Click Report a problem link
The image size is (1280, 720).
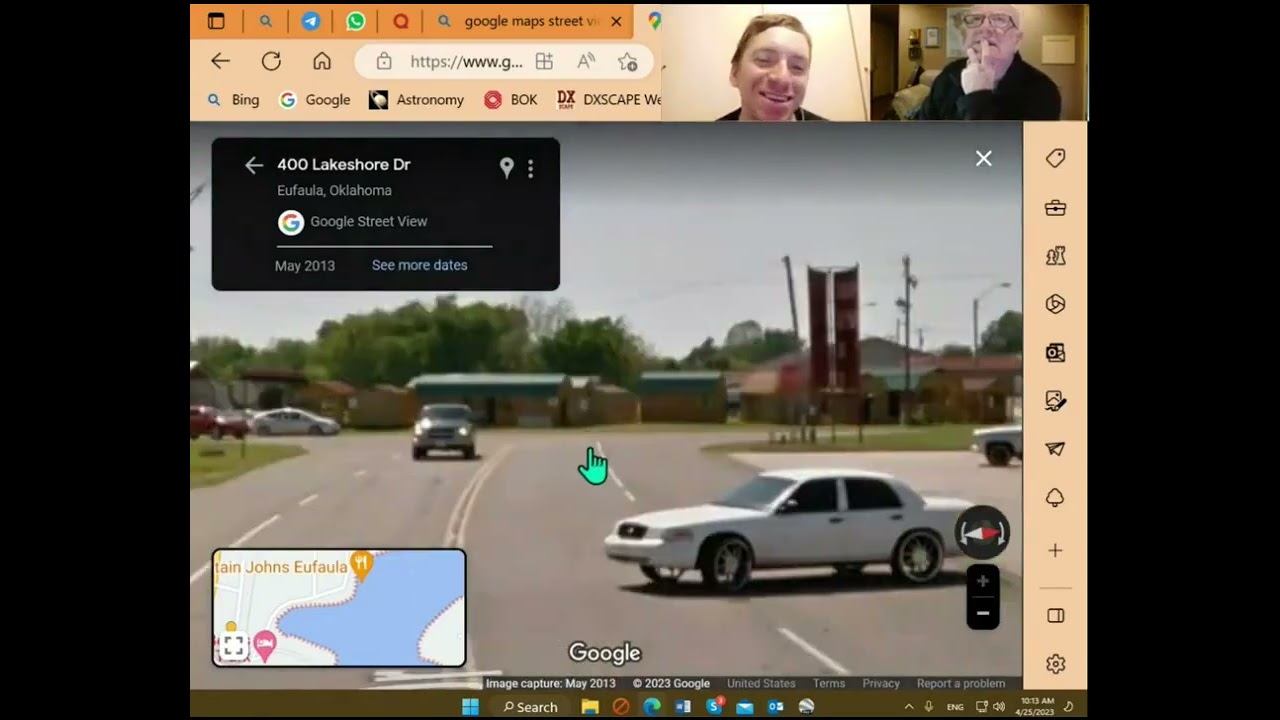[961, 684]
